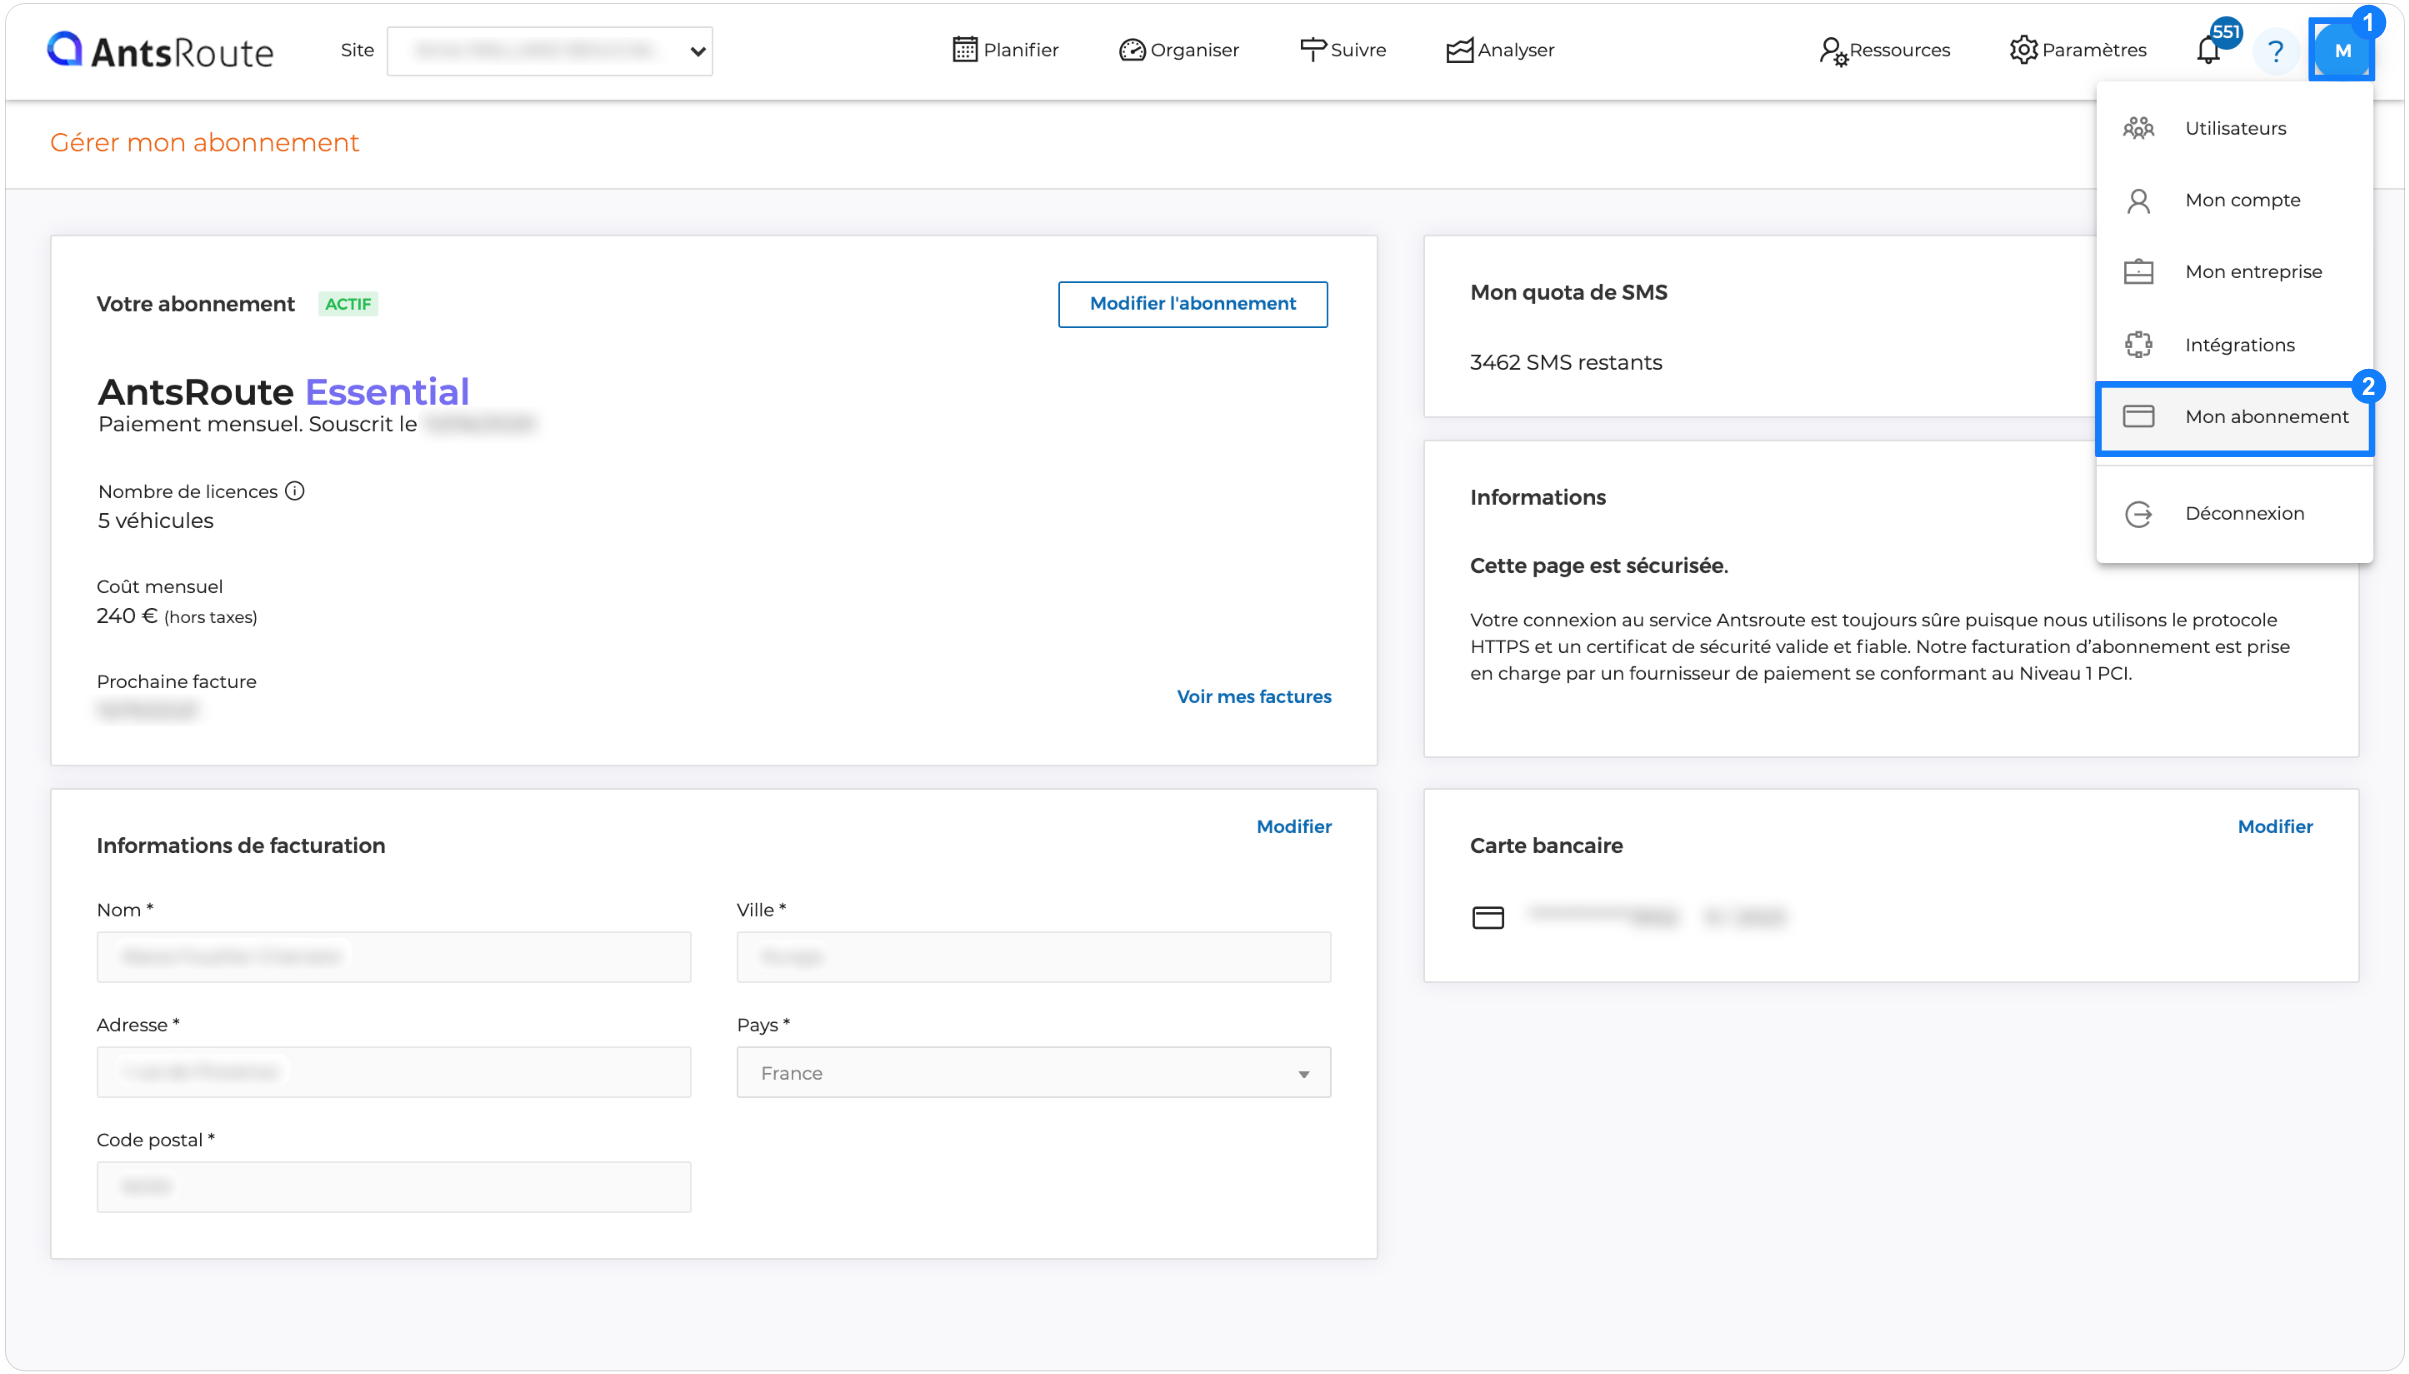Click the Utilisateurs group icon

pos(2138,128)
